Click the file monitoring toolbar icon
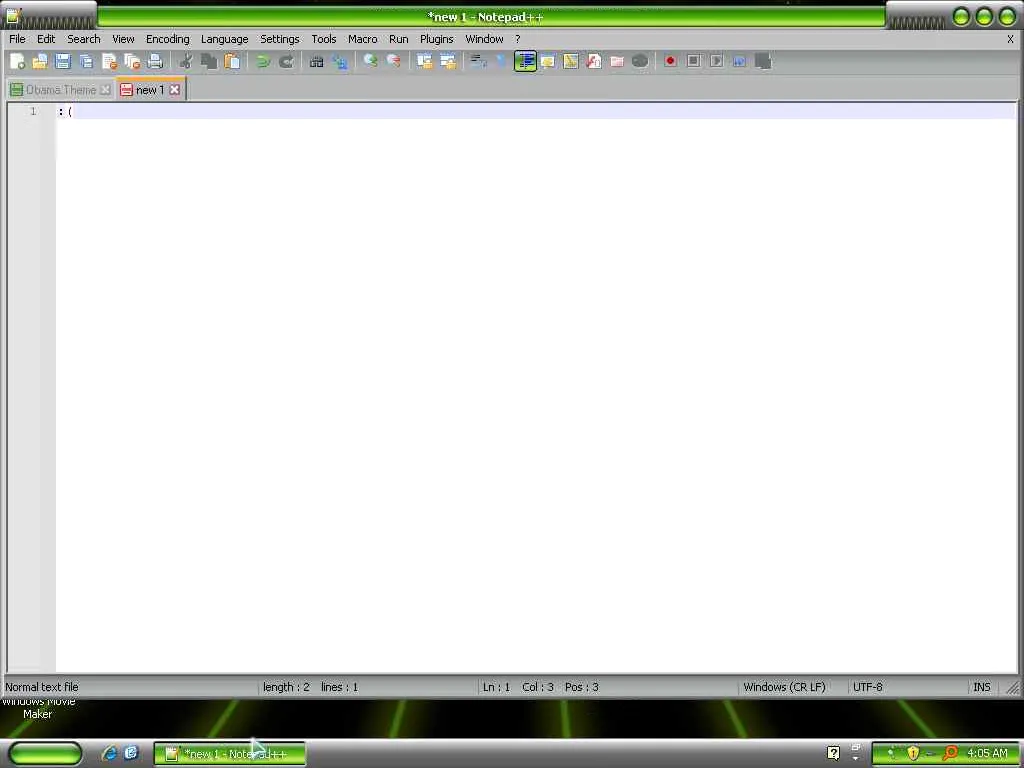1024x768 pixels. coord(640,61)
